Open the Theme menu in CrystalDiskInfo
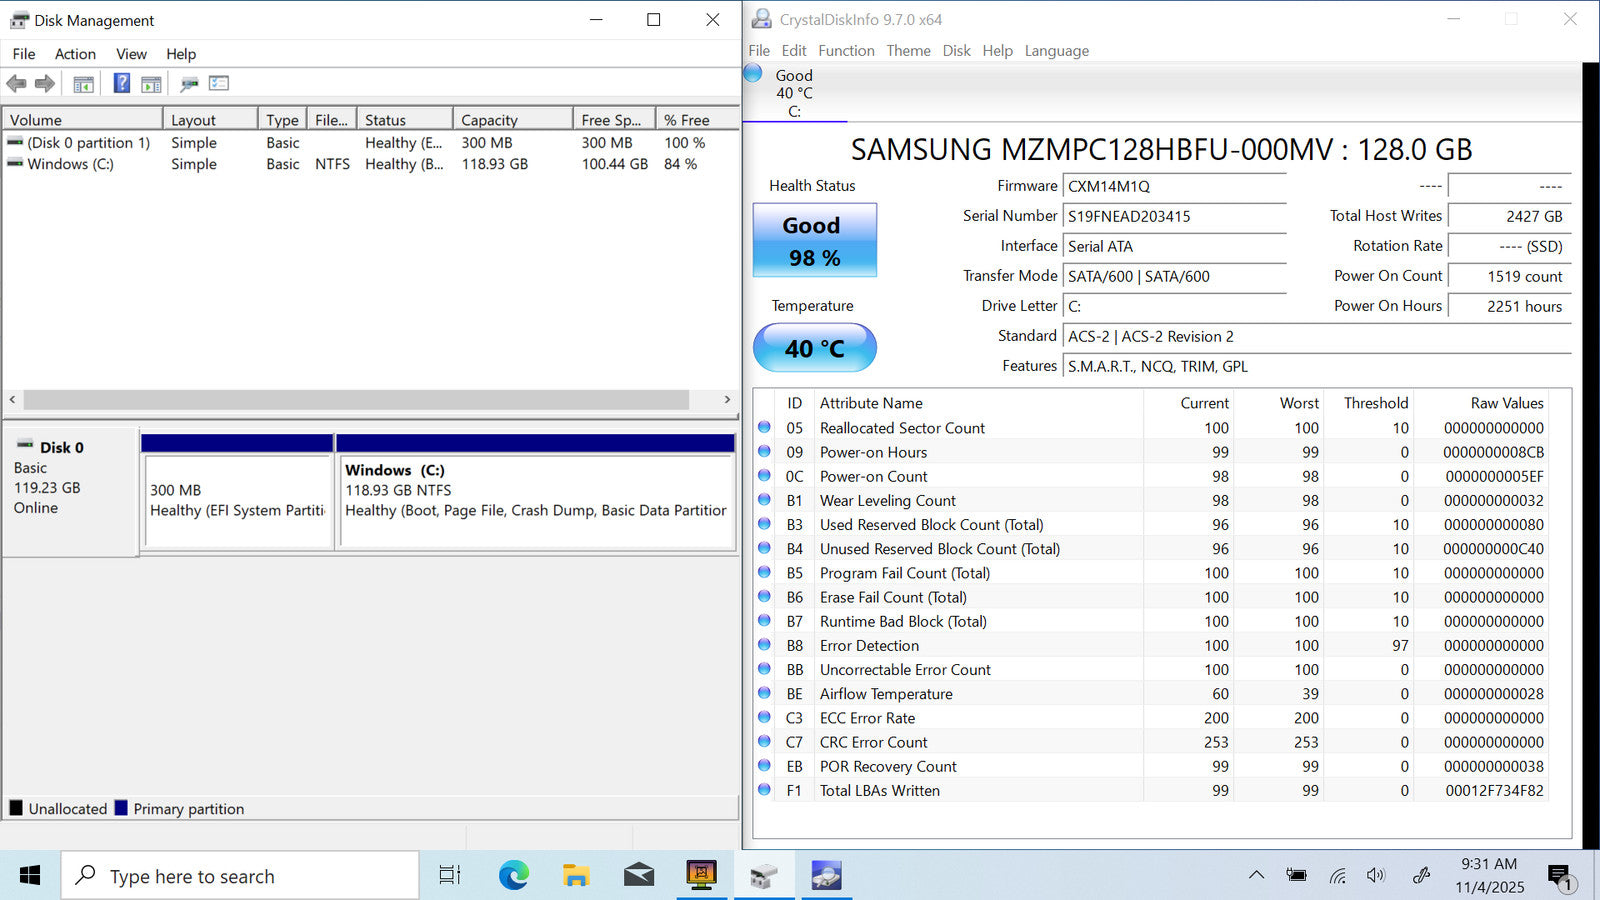The height and width of the screenshot is (900, 1600). [x=908, y=51]
